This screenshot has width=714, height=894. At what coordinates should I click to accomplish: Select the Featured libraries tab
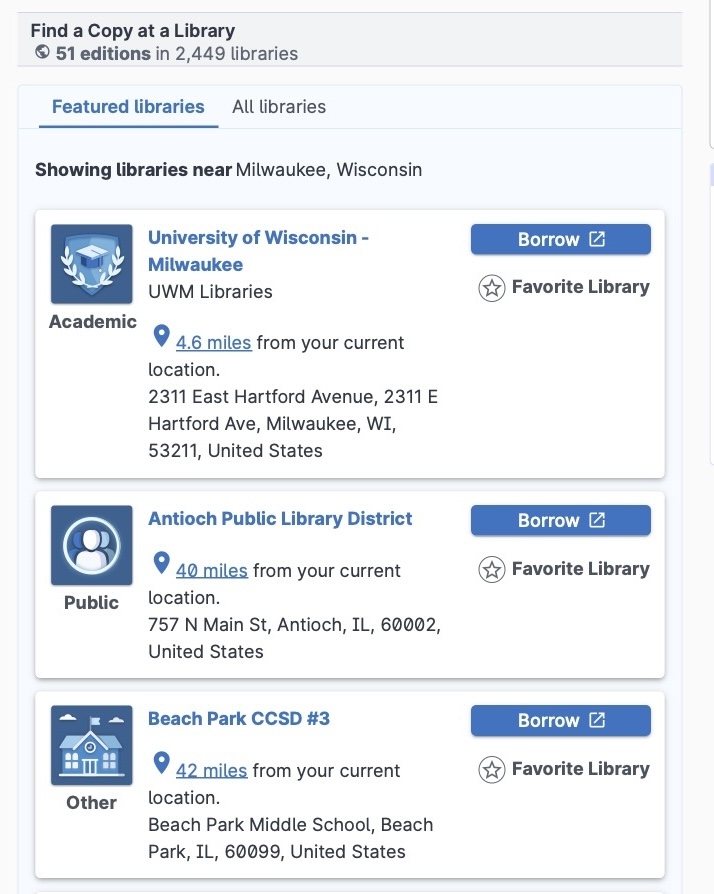pos(128,107)
